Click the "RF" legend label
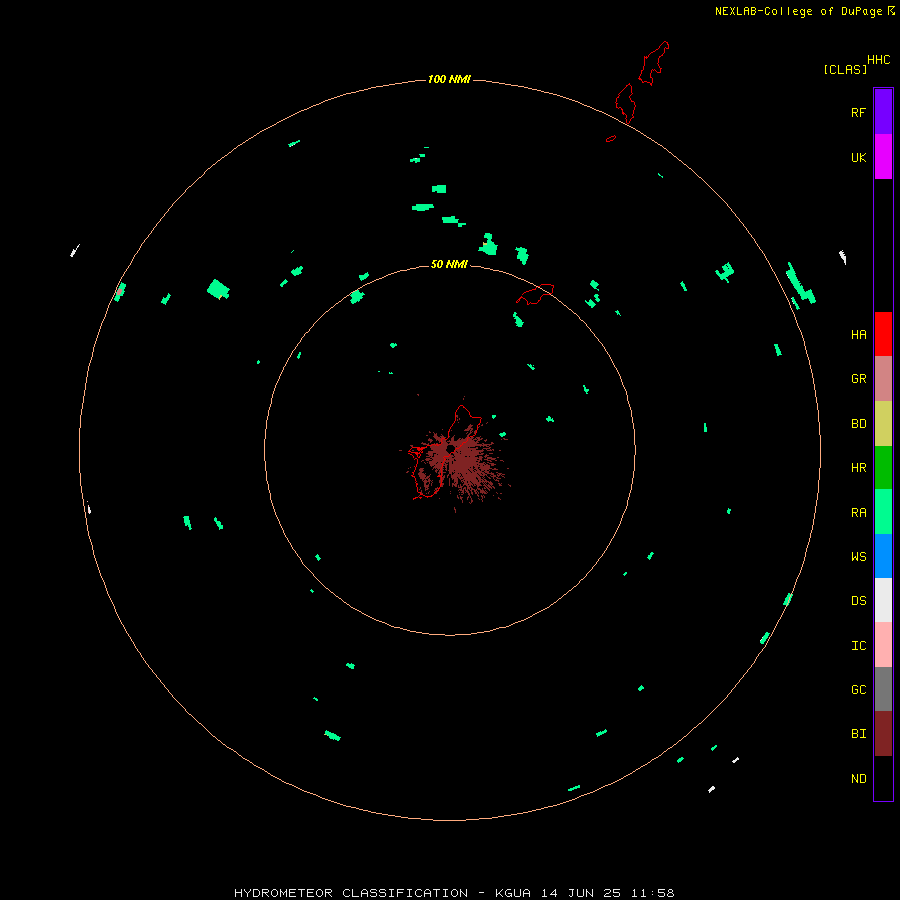 coord(858,112)
